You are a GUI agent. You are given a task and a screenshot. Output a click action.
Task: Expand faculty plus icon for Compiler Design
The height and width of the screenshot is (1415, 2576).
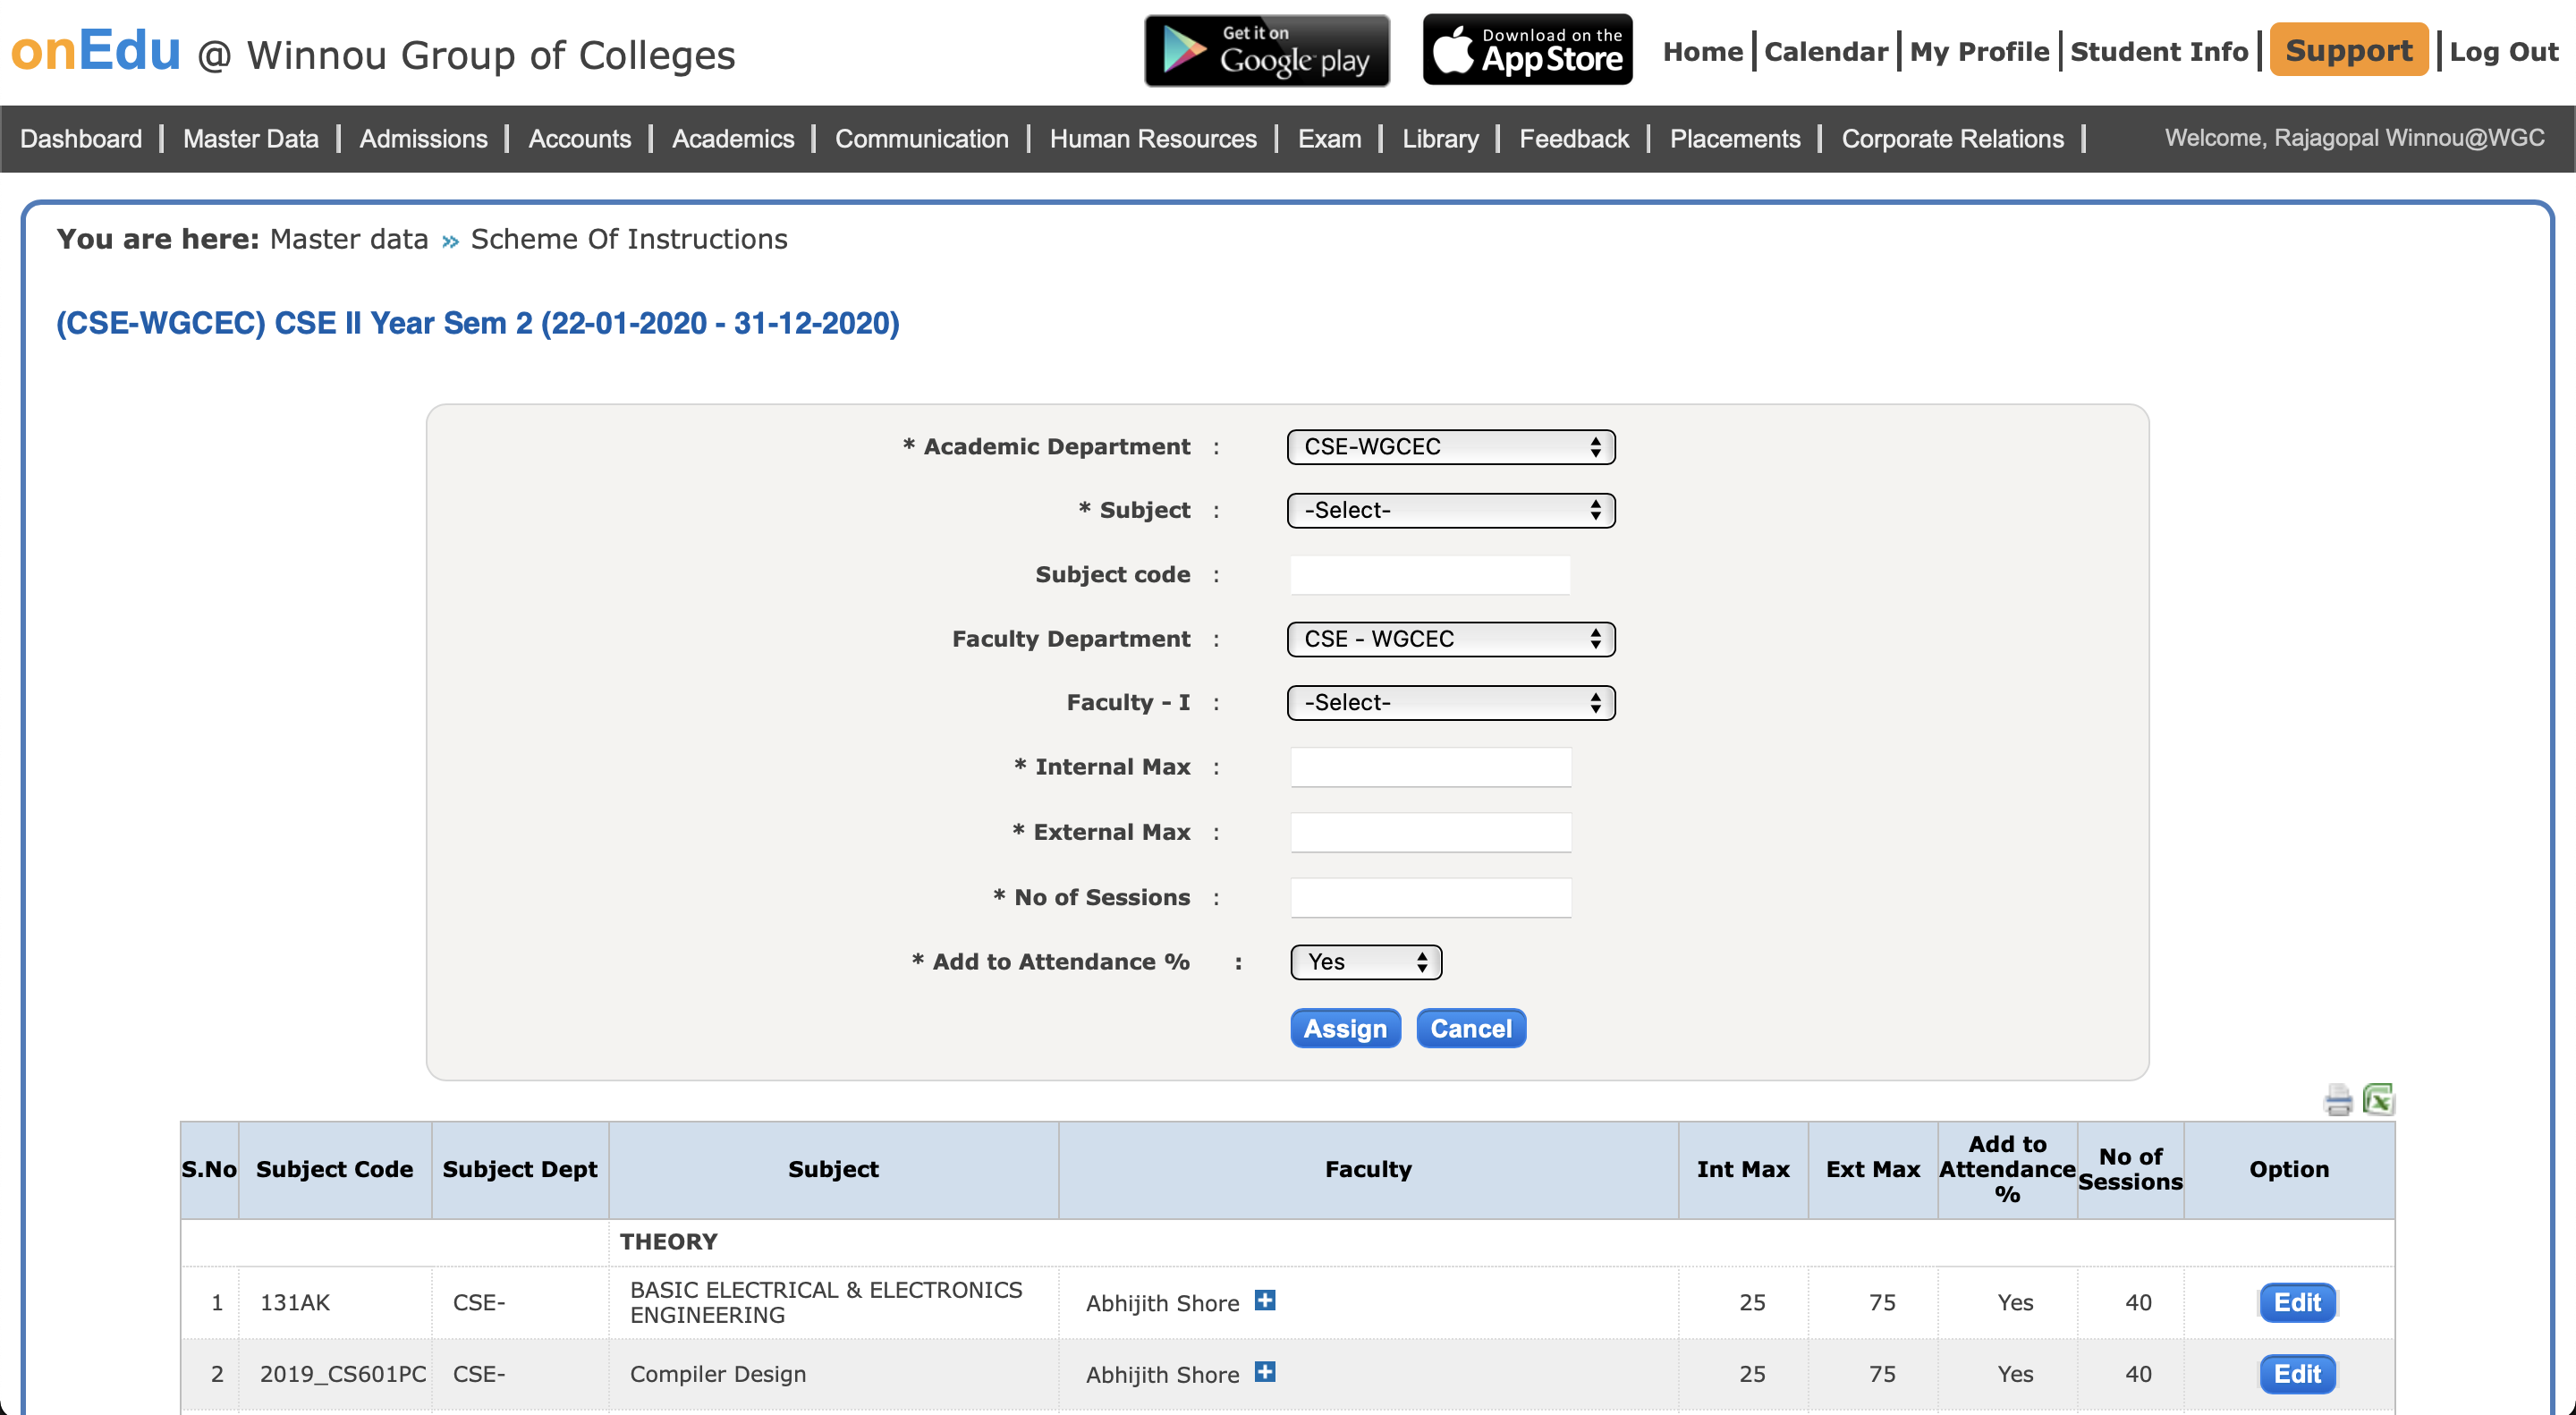(1265, 1372)
